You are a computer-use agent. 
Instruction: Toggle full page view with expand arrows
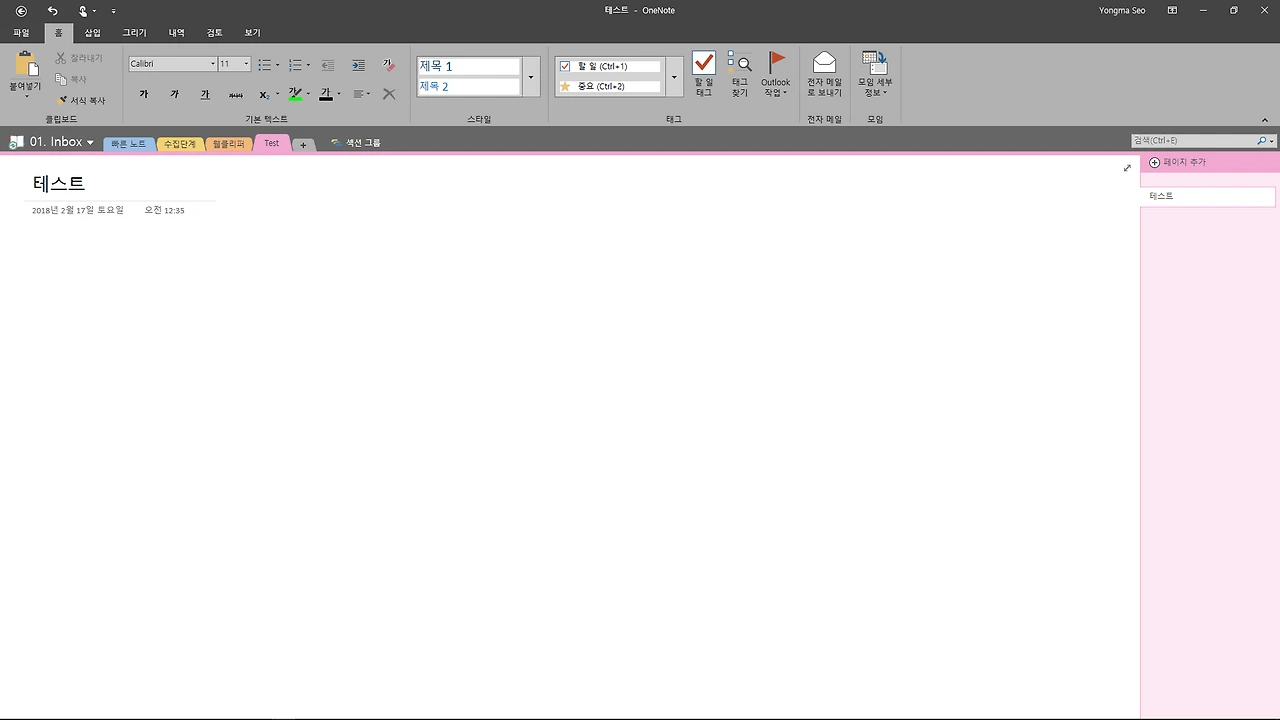[1128, 168]
